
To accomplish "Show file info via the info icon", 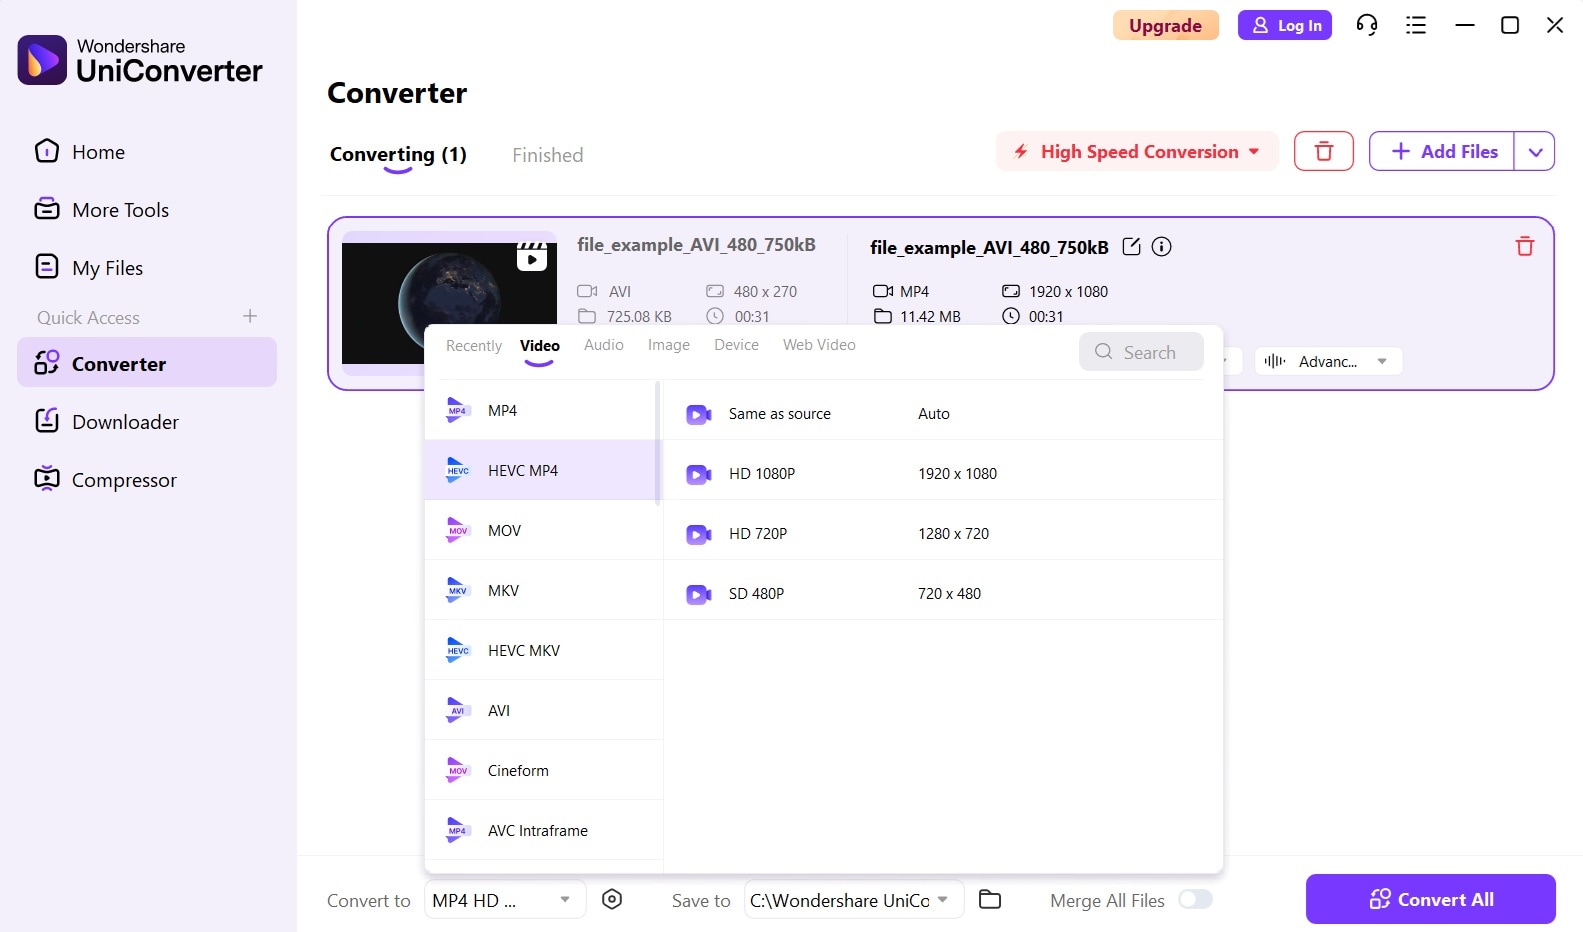I will click(x=1161, y=247).
